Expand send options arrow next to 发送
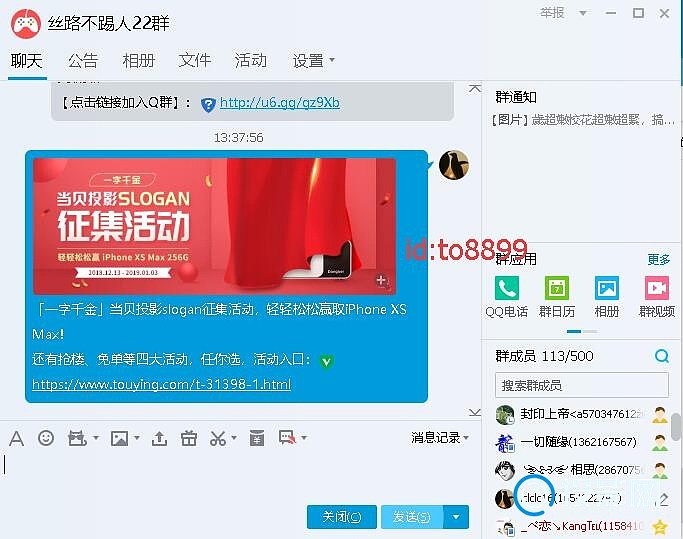Viewport: 683px width, 539px height. pyautogui.click(x=456, y=517)
